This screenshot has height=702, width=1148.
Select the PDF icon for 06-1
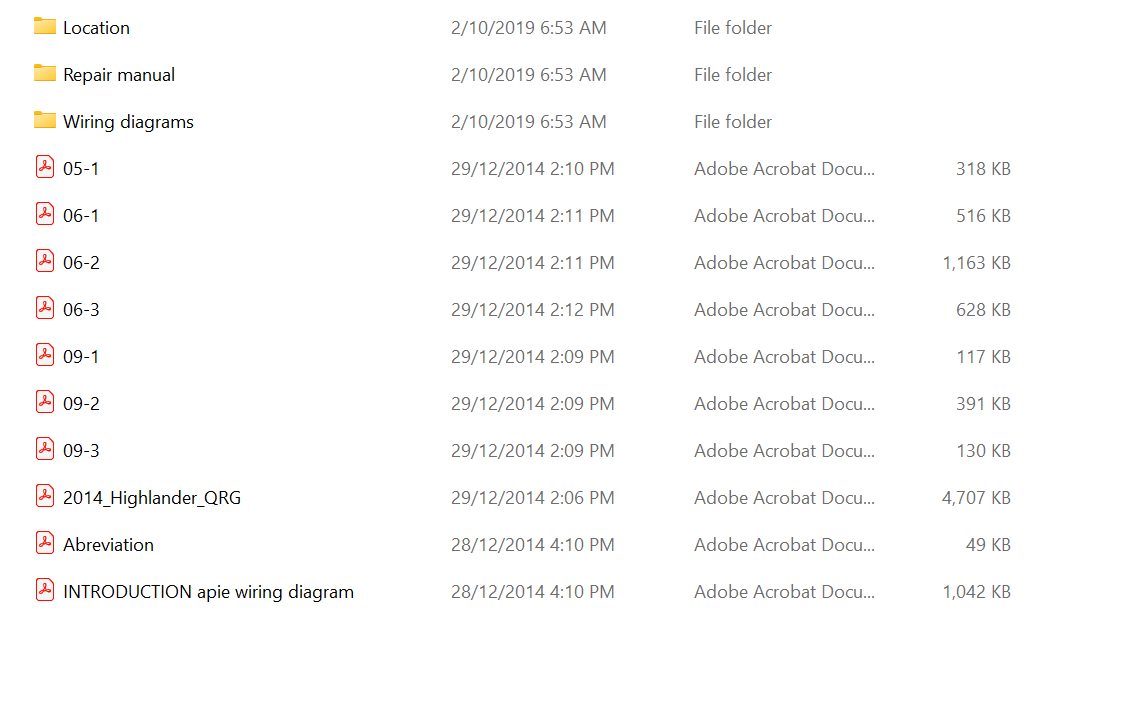(45, 214)
